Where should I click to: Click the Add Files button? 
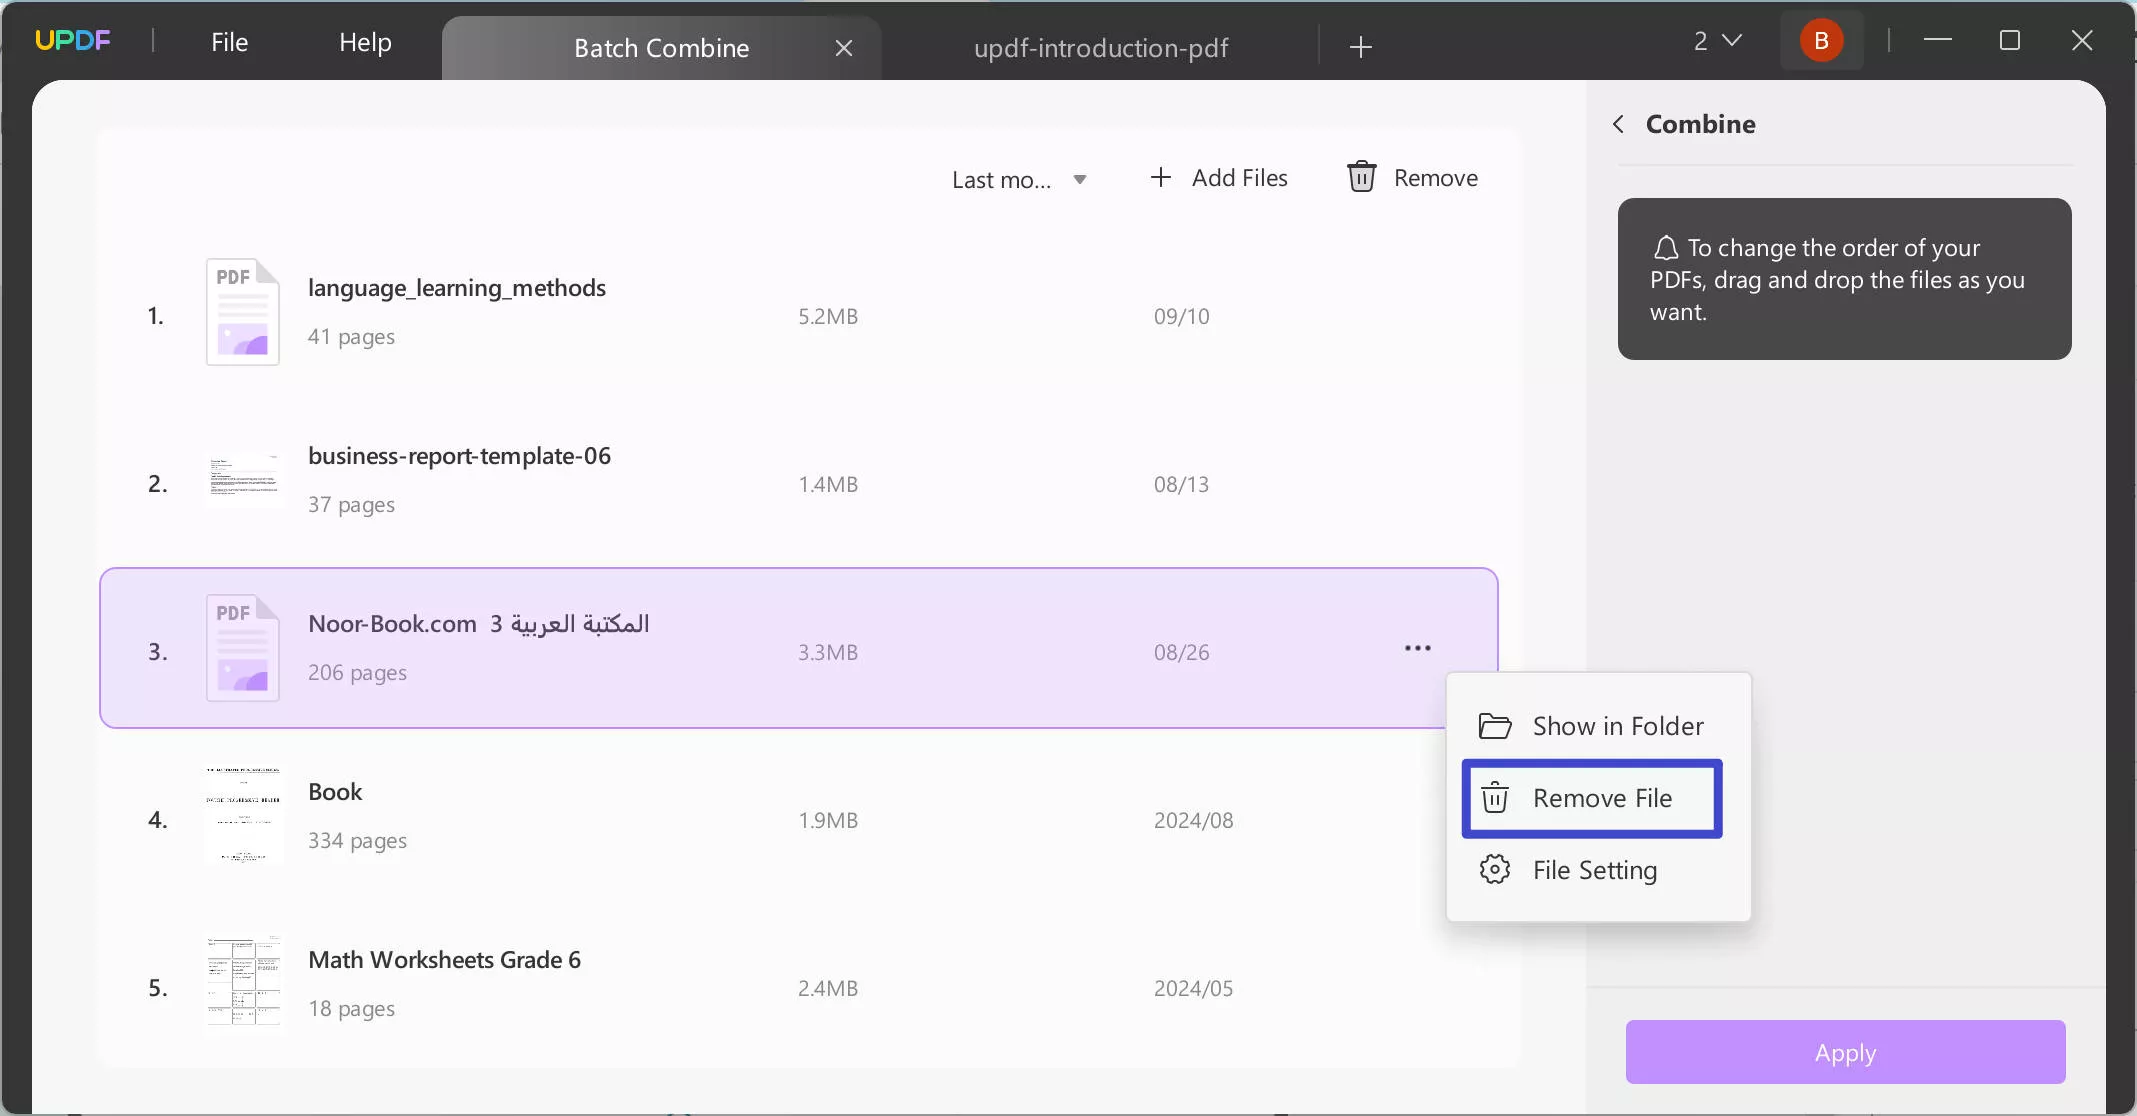coord(1219,178)
